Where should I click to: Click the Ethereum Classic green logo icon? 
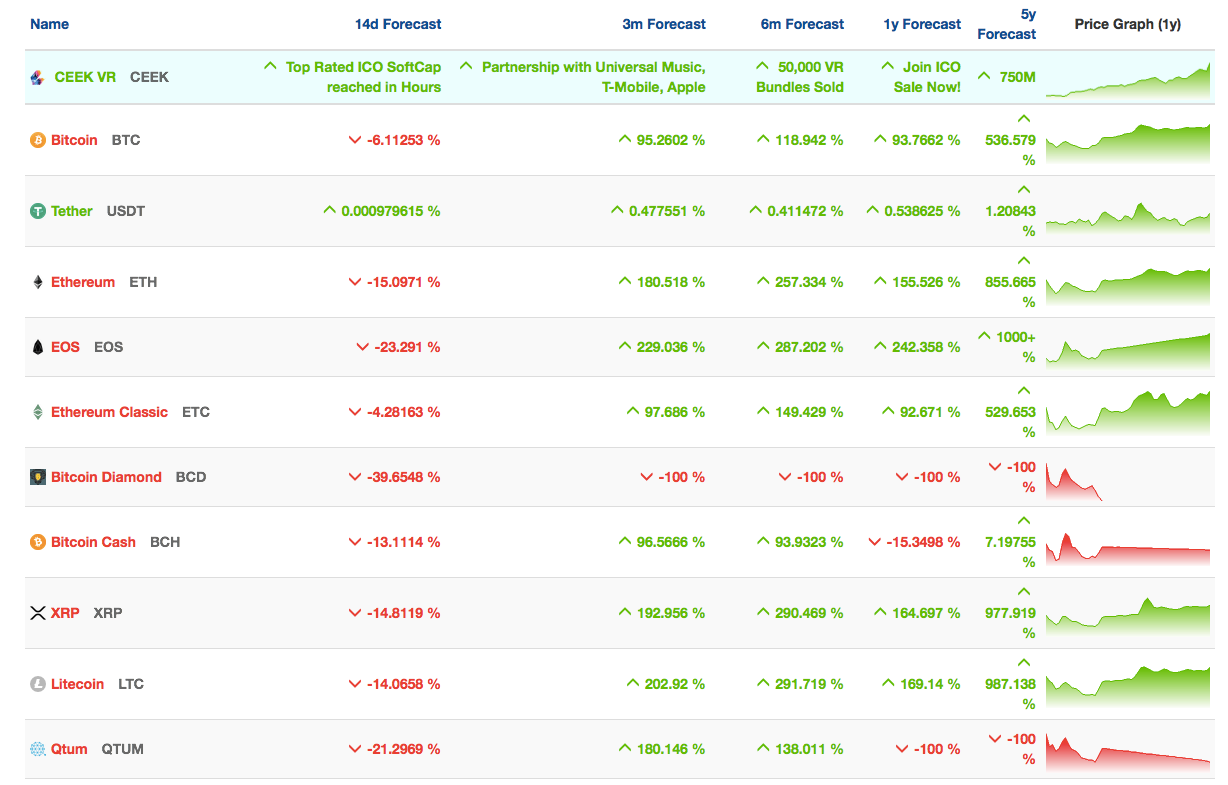(x=38, y=412)
